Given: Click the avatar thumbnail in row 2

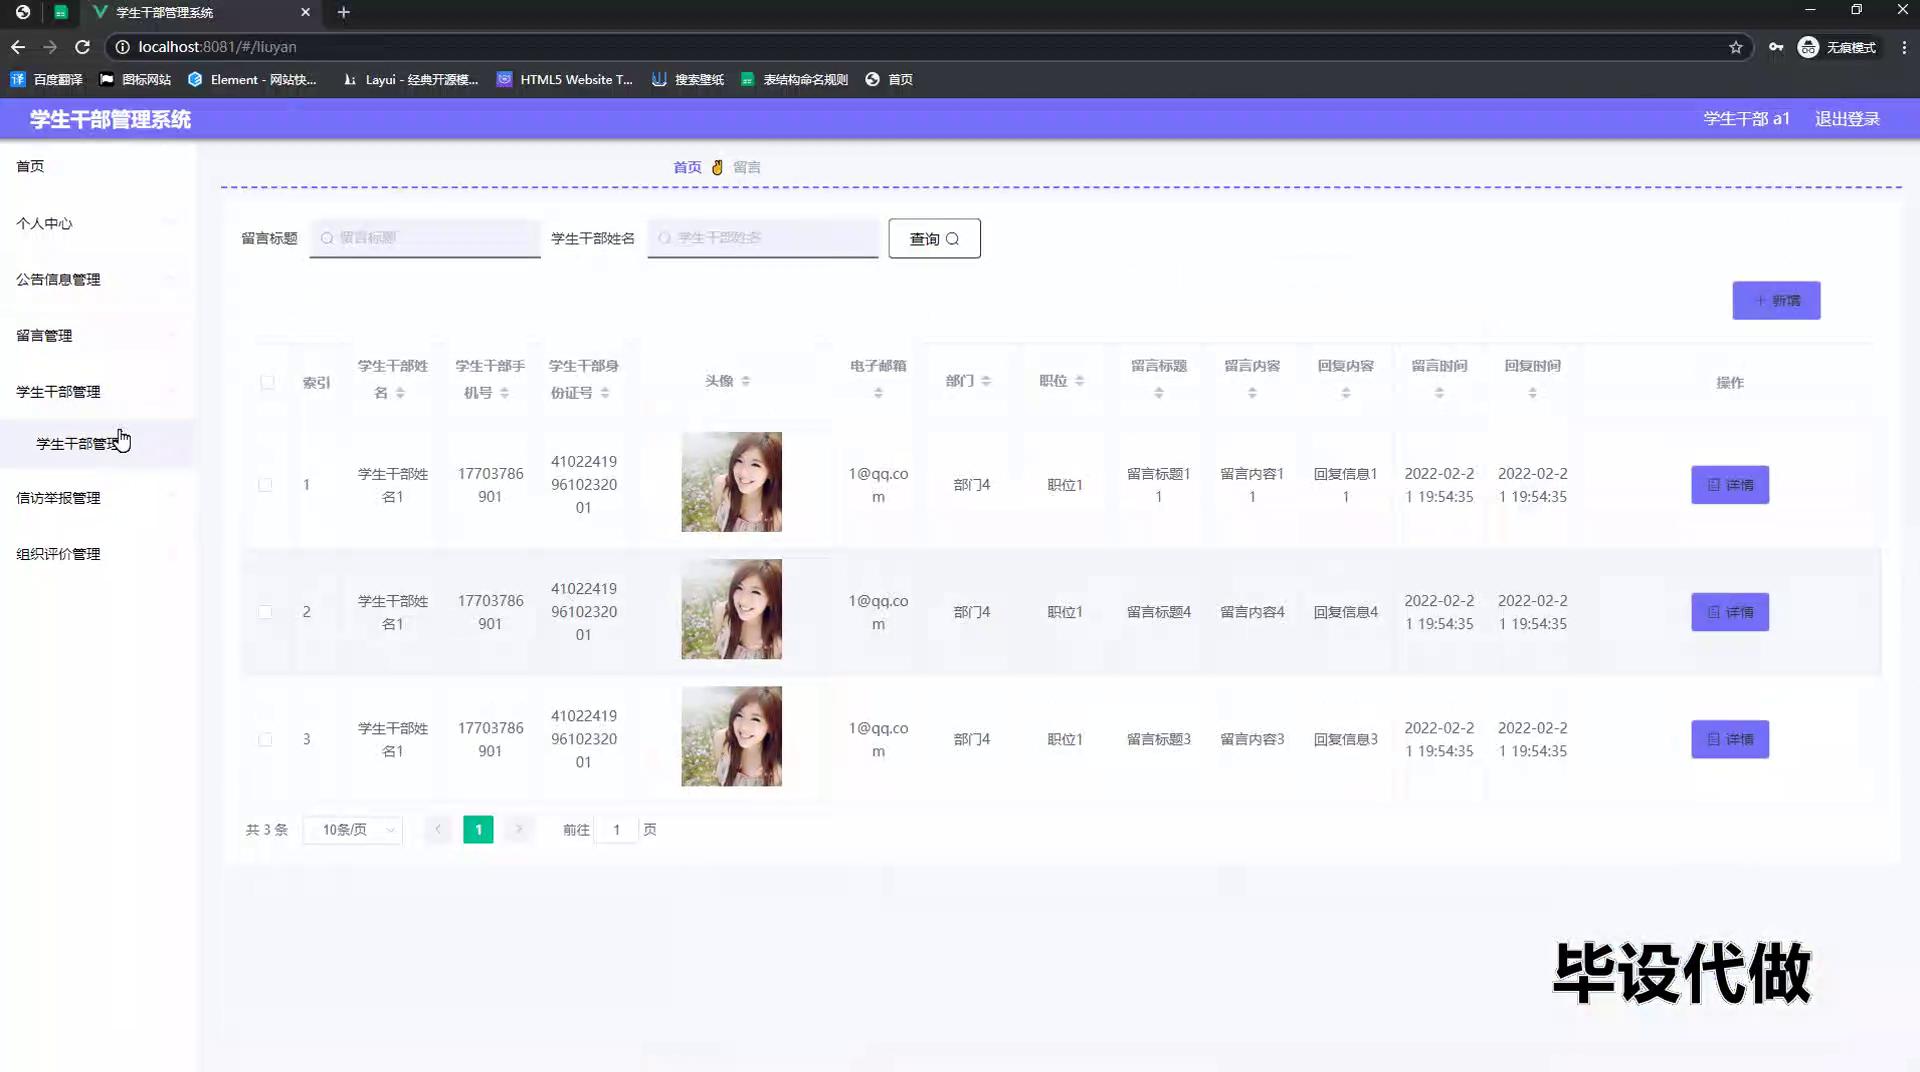Looking at the screenshot, I should [x=731, y=609].
